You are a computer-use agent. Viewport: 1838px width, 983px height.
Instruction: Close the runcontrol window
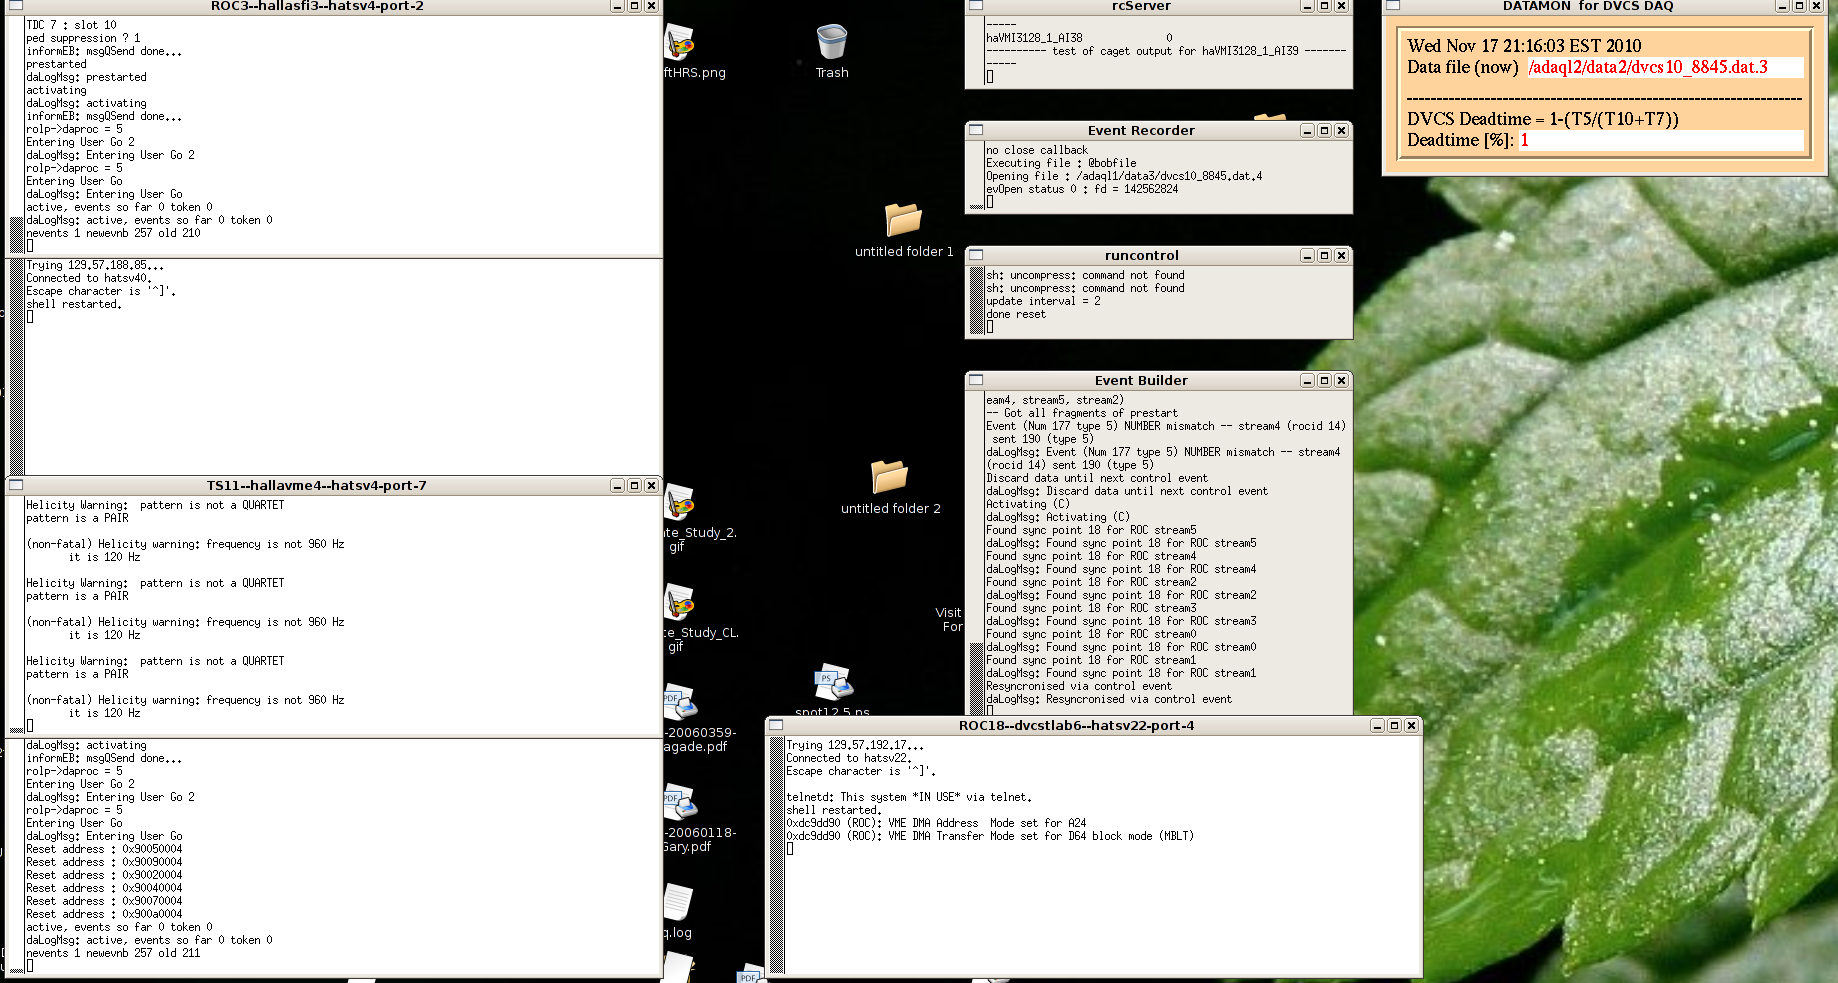coord(1341,256)
